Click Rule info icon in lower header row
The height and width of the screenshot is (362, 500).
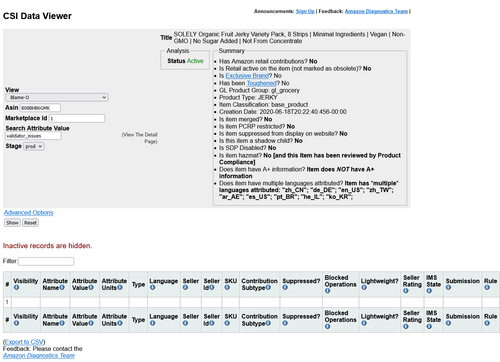click(487, 323)
